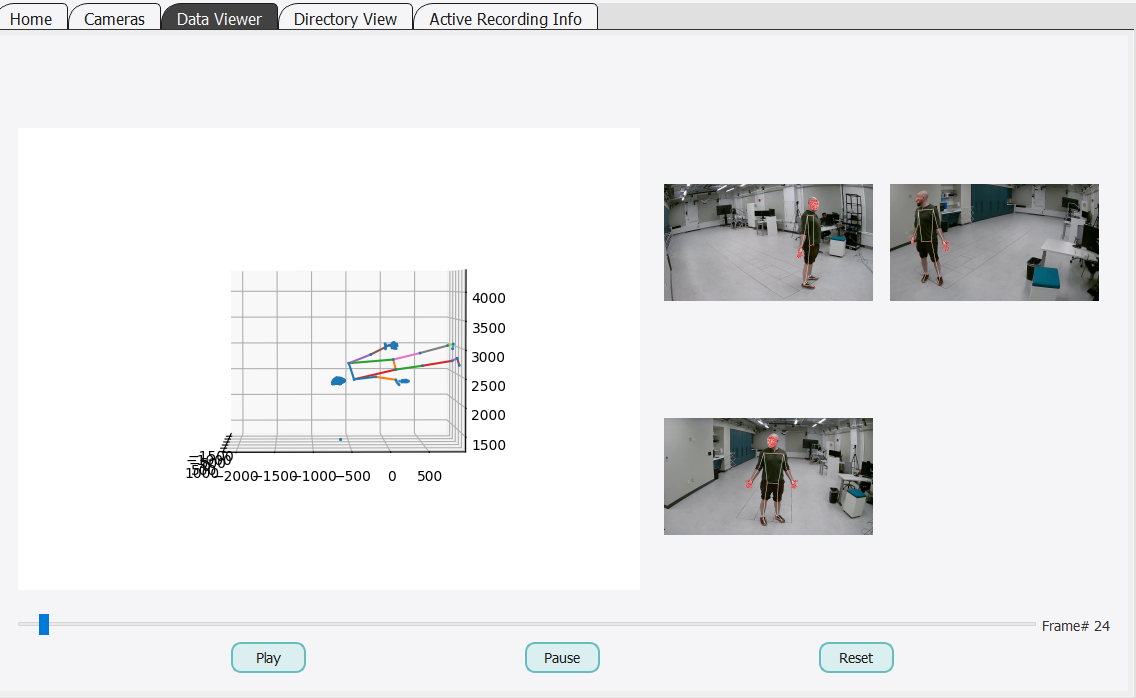Select the Data Viewer tab

[x=219, y=19]
